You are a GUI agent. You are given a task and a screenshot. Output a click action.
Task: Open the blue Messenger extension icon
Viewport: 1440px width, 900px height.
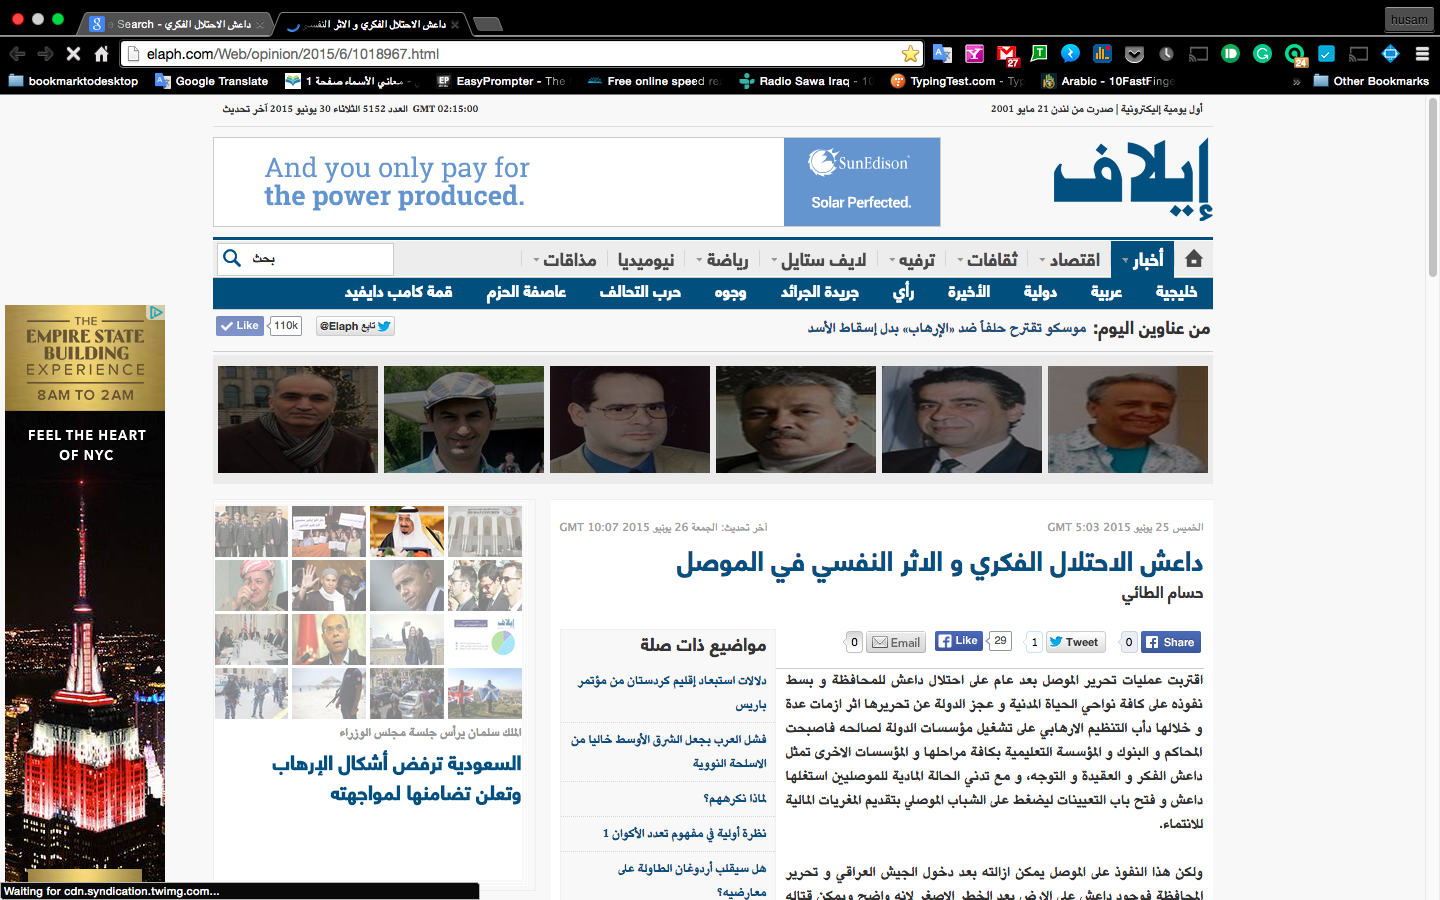pos(1070,54)
